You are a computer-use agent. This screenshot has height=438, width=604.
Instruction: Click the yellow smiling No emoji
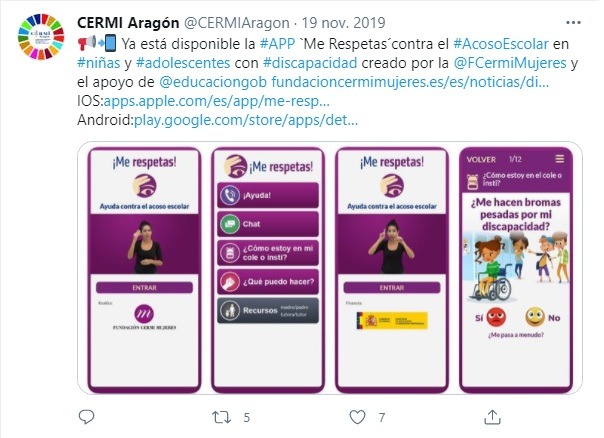pos(535,317)
